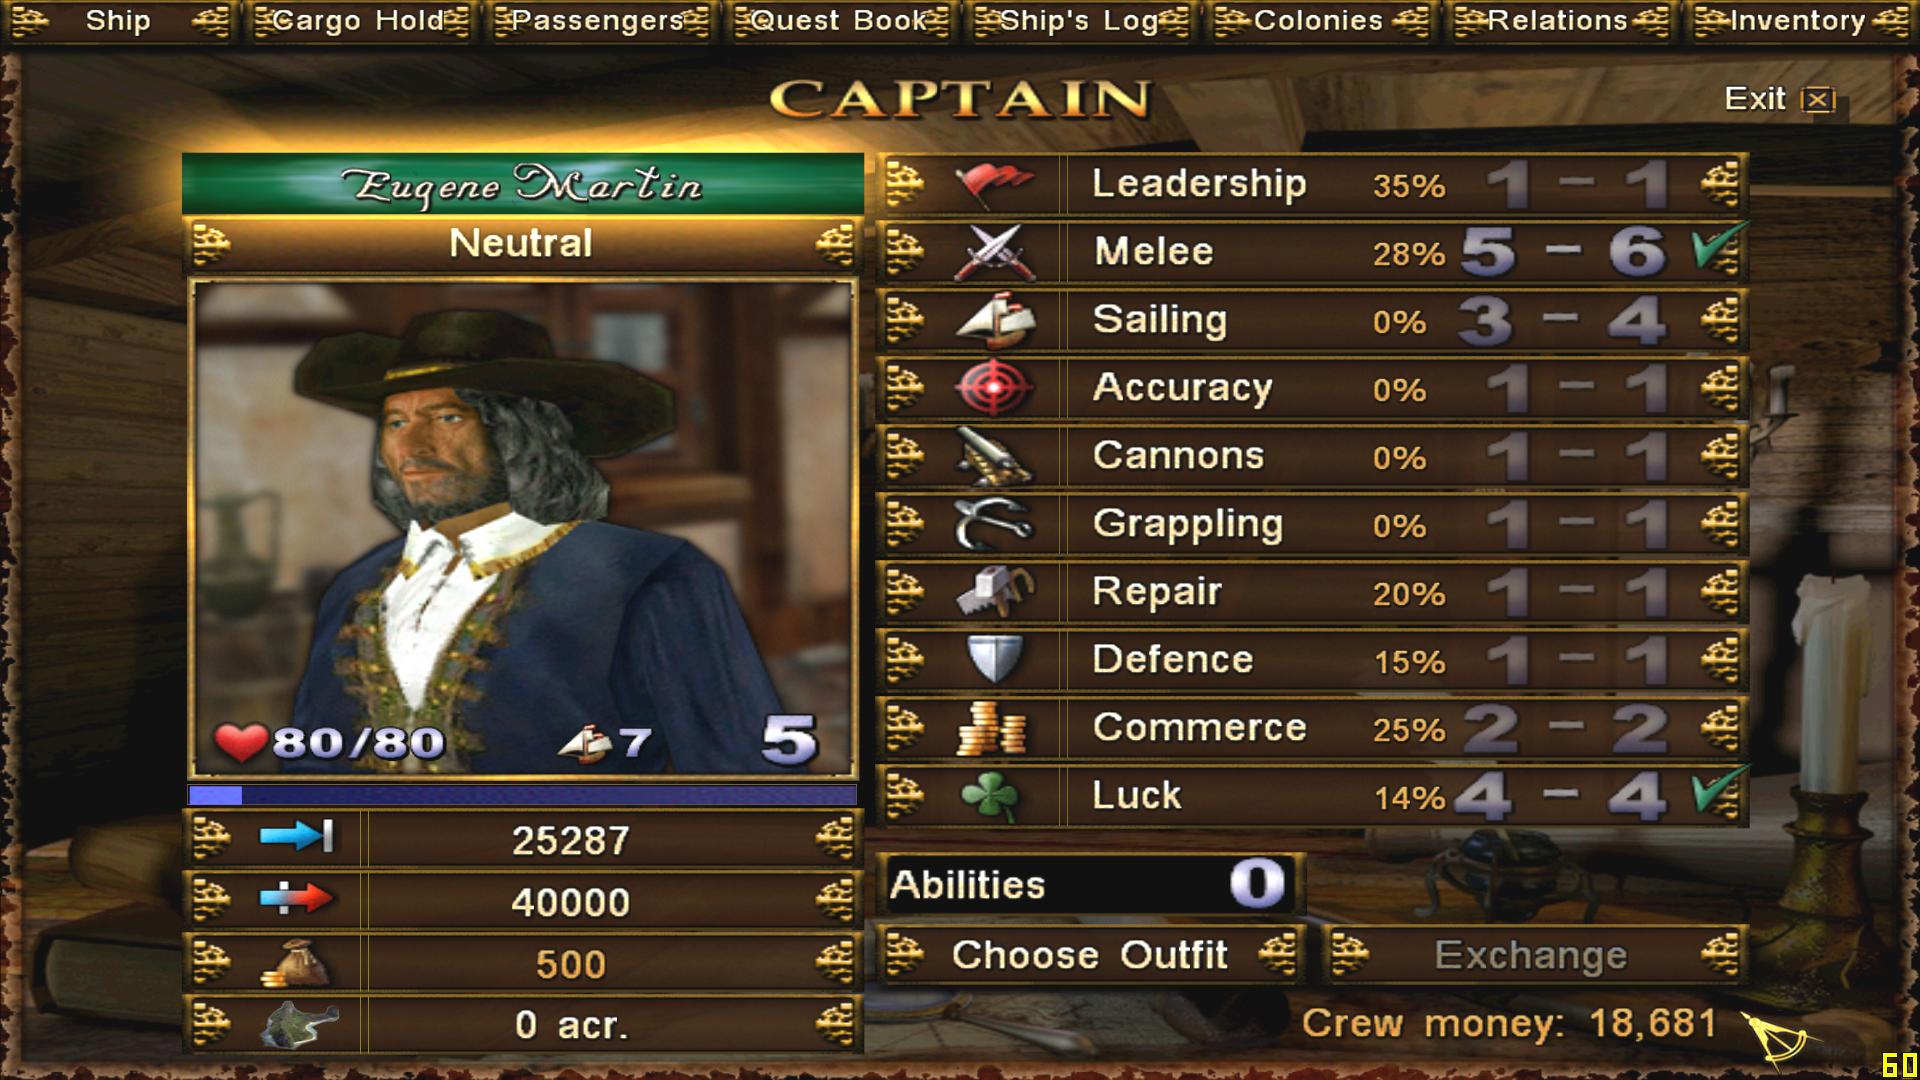The image size is (1920, 1080).
Task: Select the Defence shield icon
Action: tap(994, 660)
